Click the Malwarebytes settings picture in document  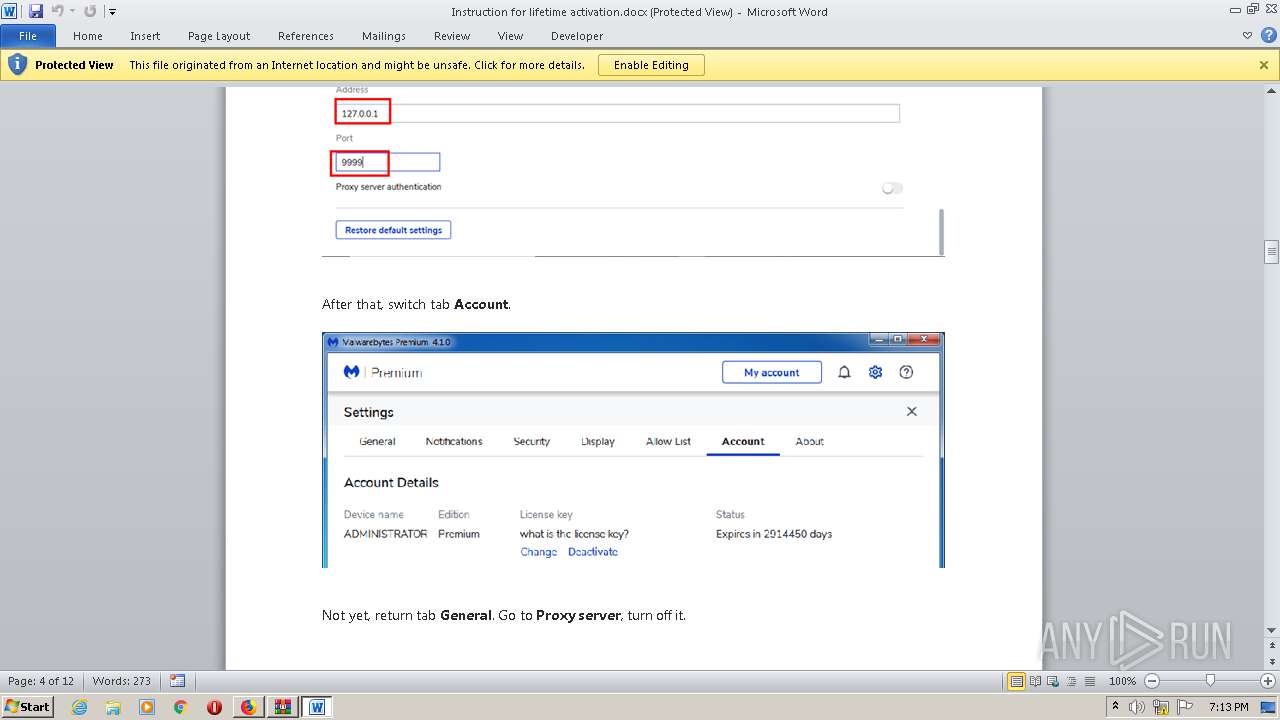633,450
